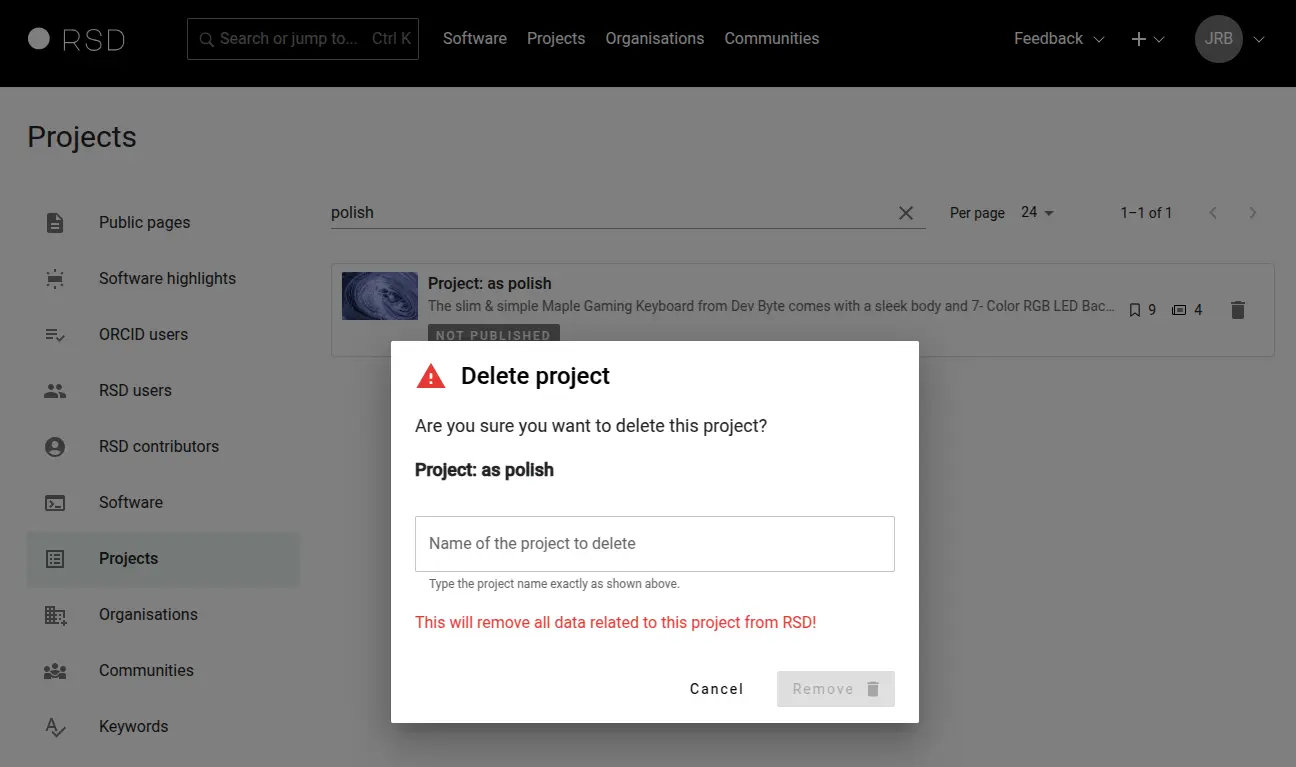Click the RSD users people icon

54,390
